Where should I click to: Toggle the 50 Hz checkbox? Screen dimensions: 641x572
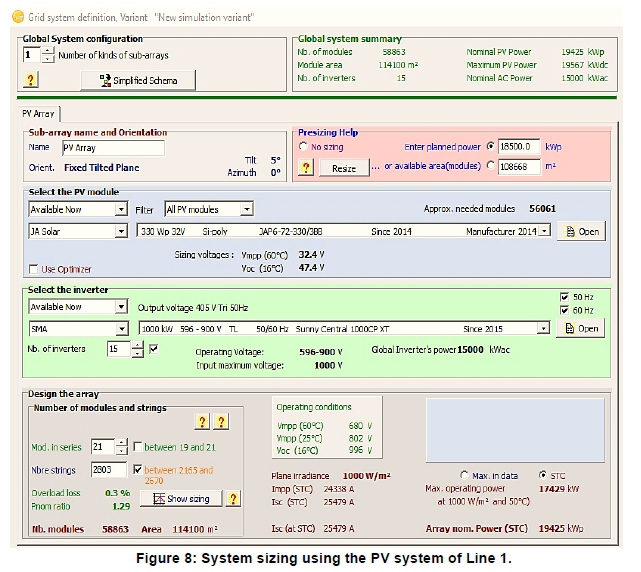(x=566, y=297)
